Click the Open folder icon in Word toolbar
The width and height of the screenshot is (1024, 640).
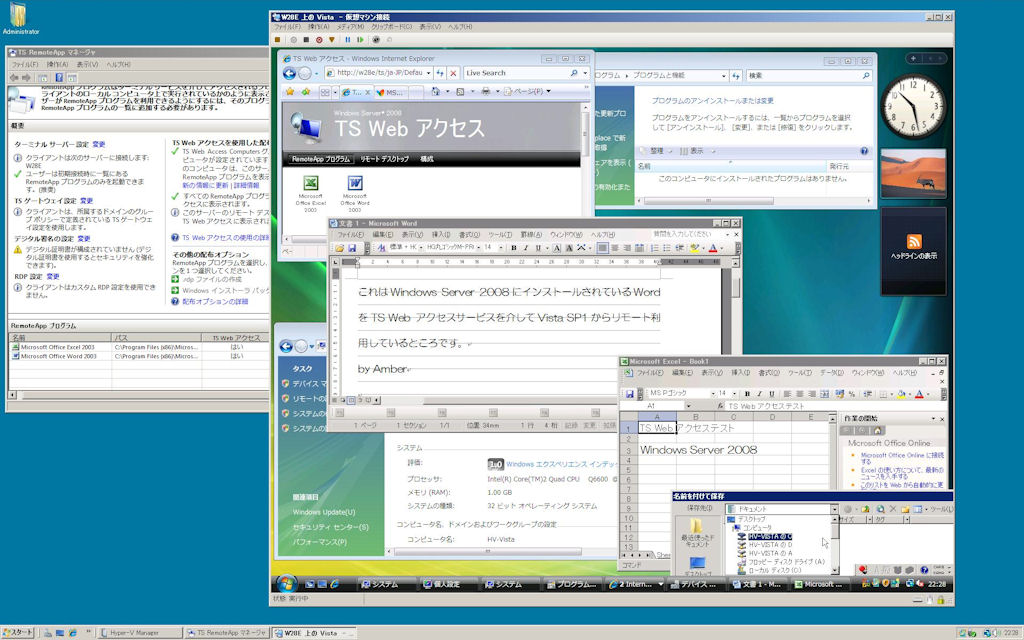click(340, 248)
